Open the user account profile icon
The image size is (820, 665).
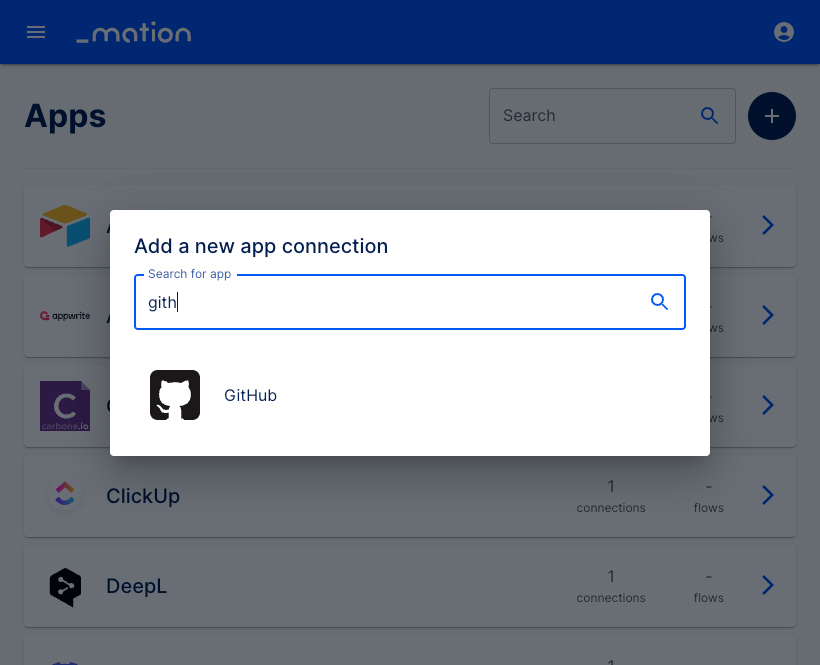point(783,32)
